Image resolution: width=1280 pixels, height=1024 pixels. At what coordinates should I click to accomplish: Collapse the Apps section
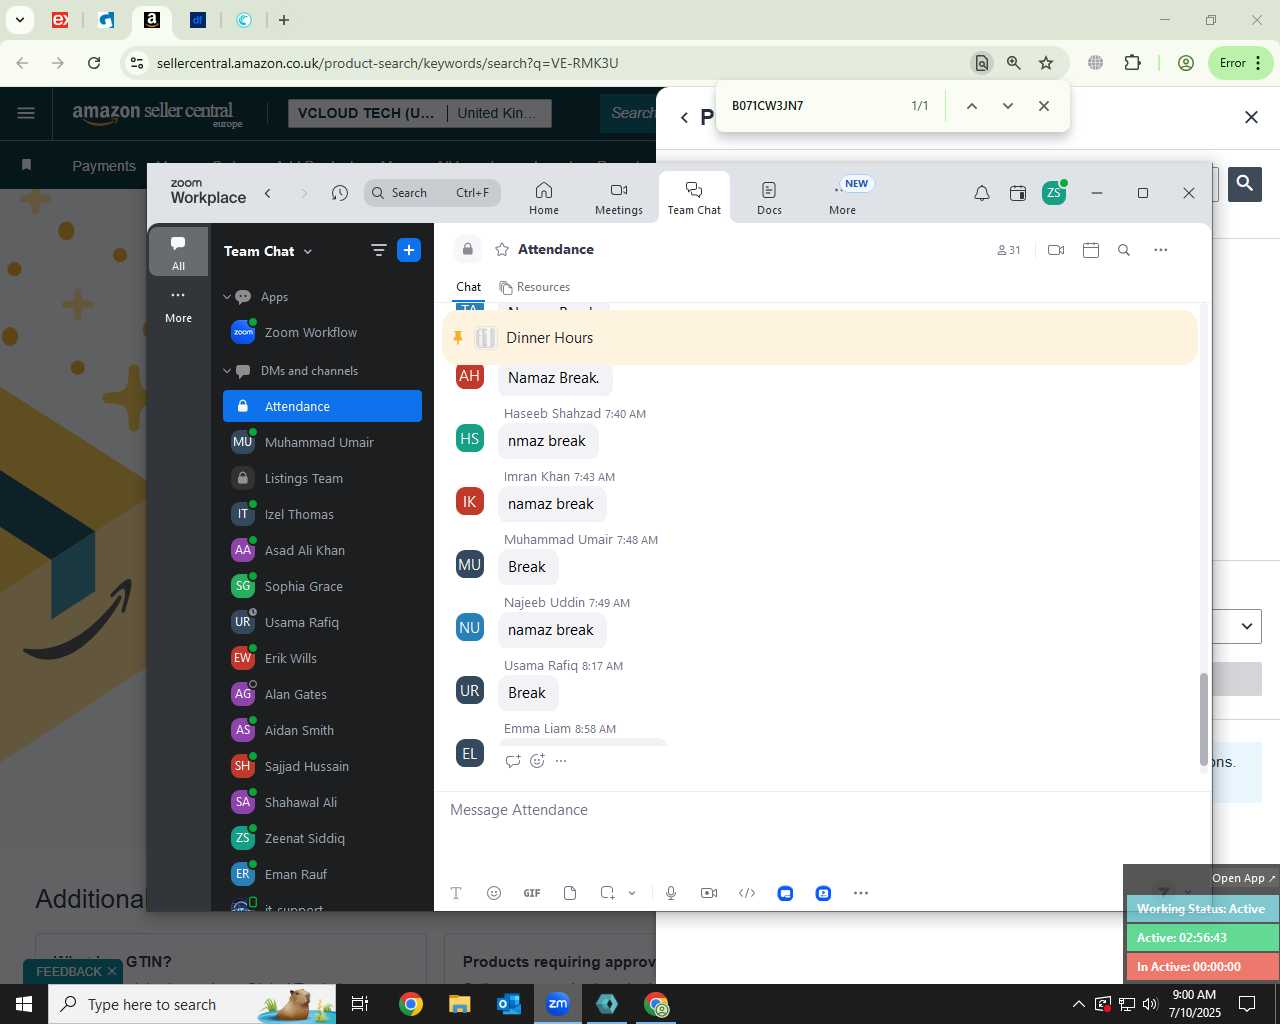tap(227, 297)
